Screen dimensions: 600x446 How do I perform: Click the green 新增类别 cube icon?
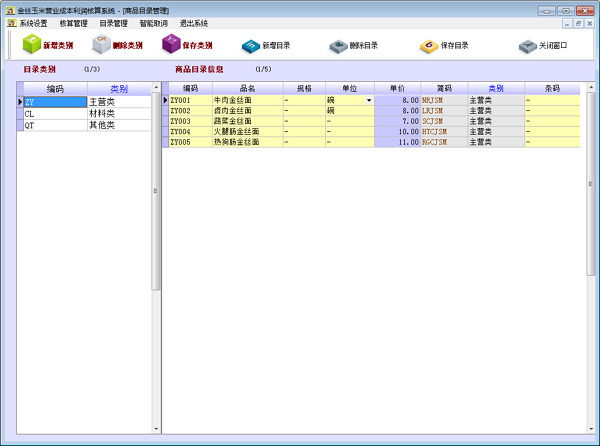coord(32,44)
